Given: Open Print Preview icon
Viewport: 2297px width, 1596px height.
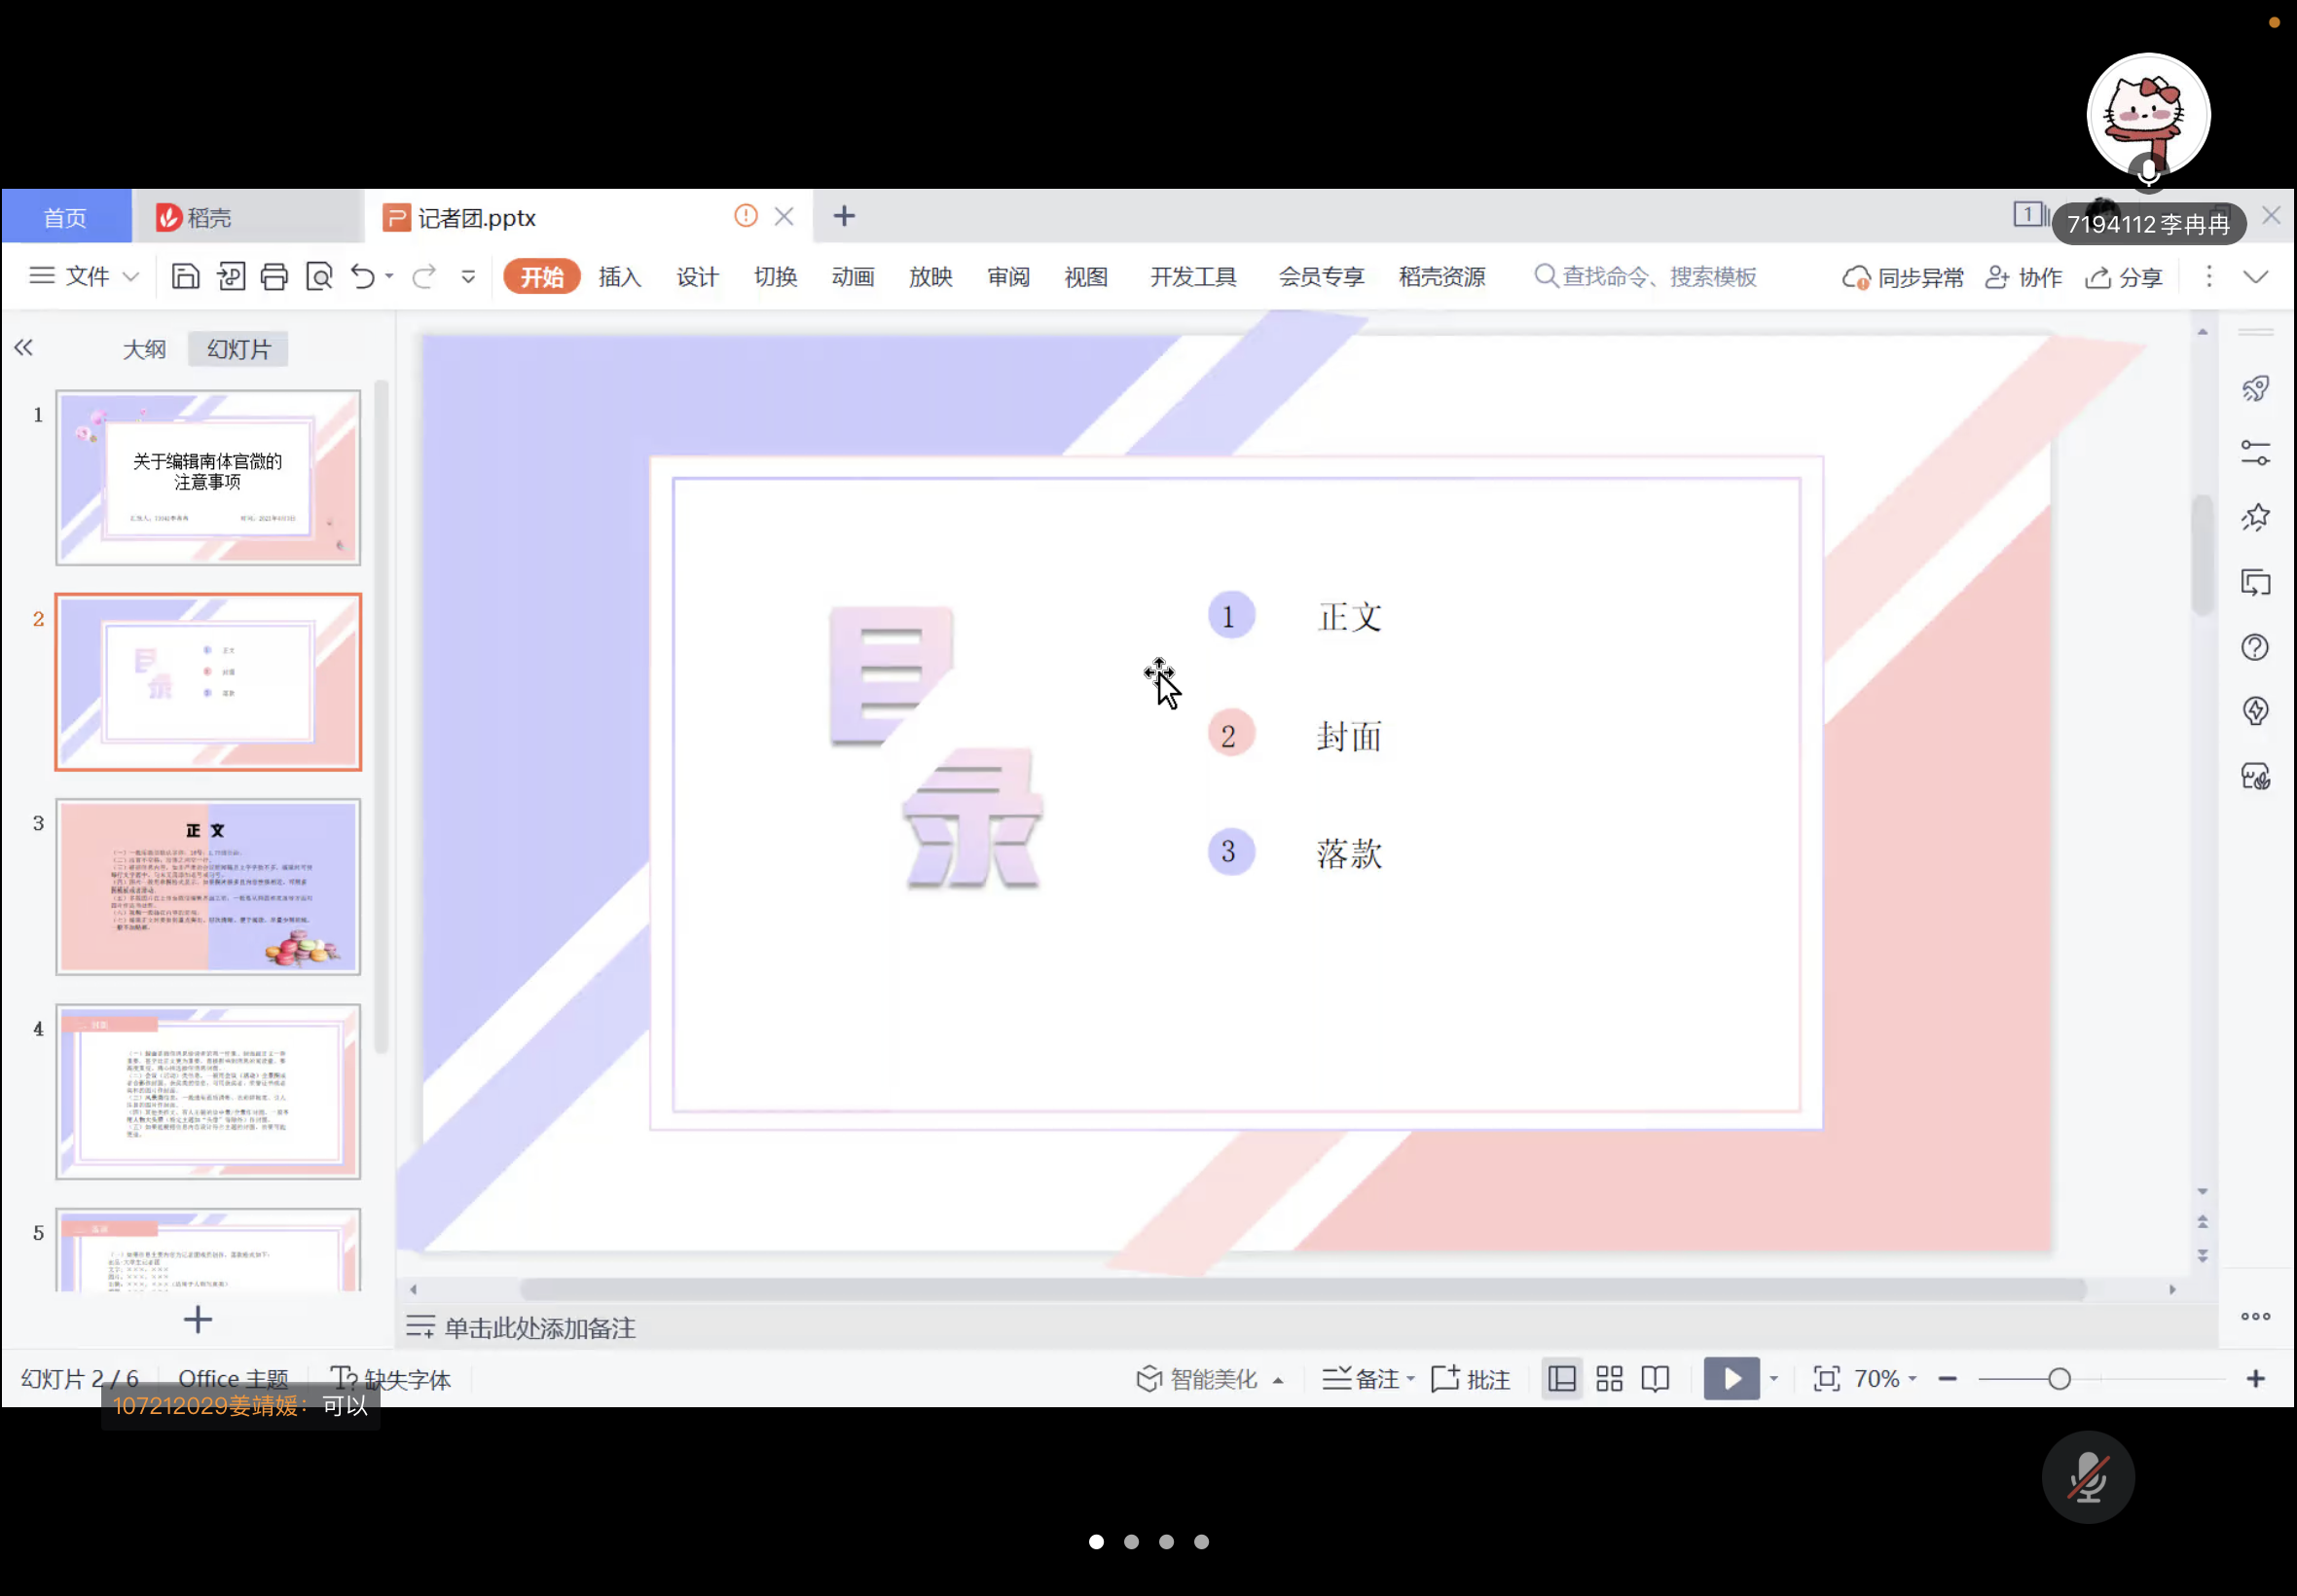Looking at the screenshot, I should click(x=319, y=276).
